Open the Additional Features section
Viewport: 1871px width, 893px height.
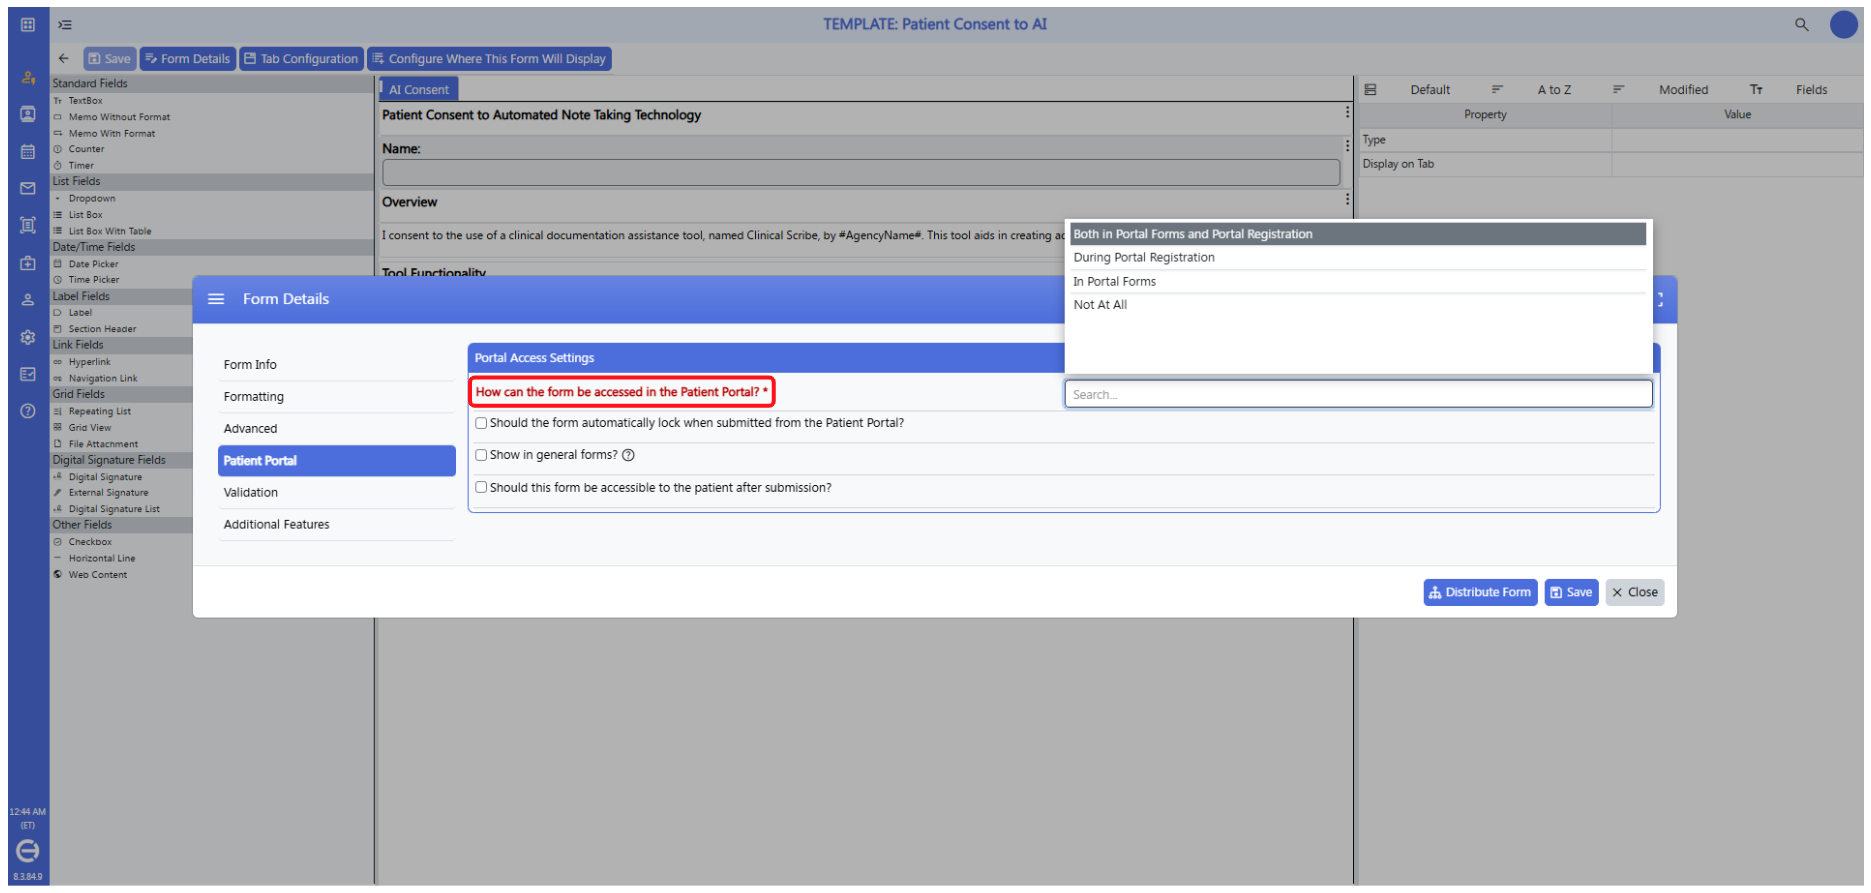pos(336,525)
